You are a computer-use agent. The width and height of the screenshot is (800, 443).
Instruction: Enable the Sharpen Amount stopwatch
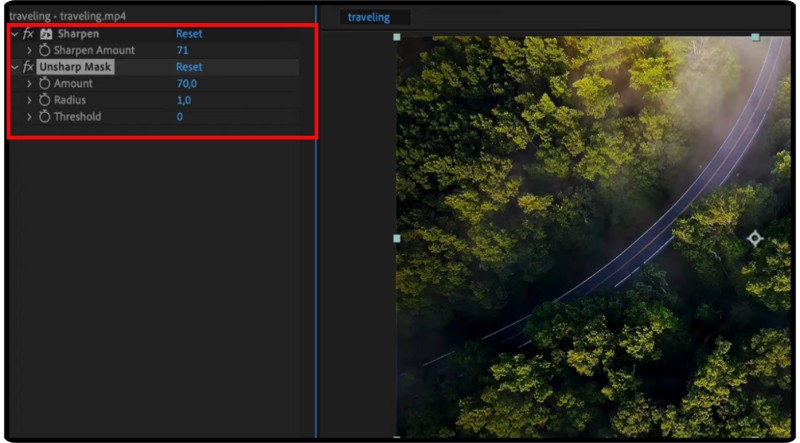pos(44,50)
